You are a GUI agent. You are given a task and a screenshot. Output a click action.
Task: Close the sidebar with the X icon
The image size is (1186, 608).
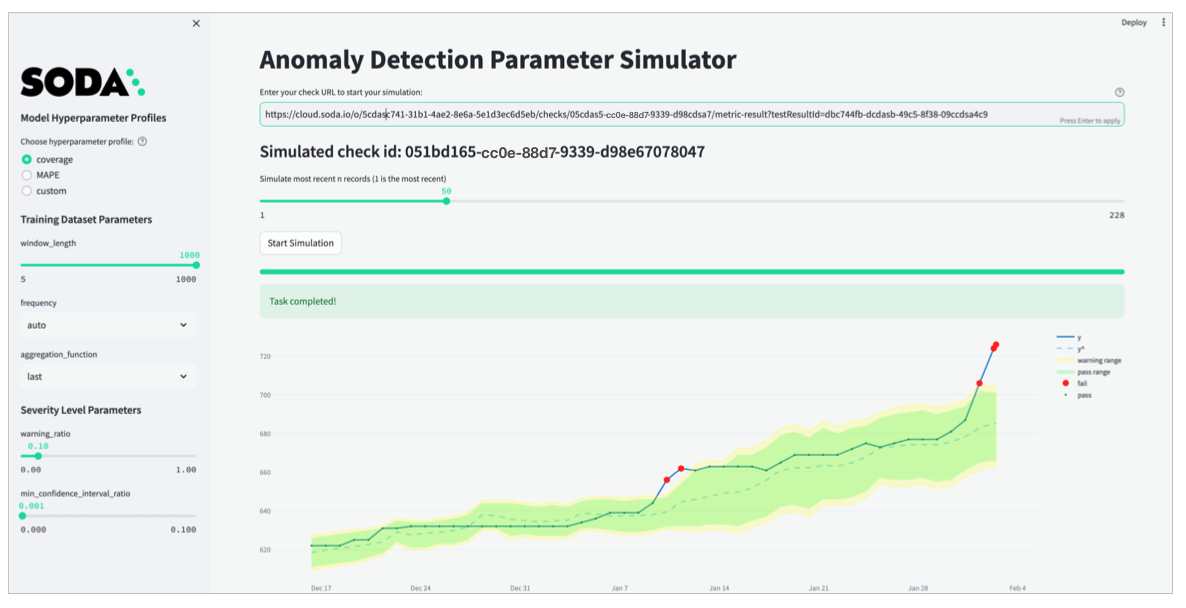[x=196, y=23]
